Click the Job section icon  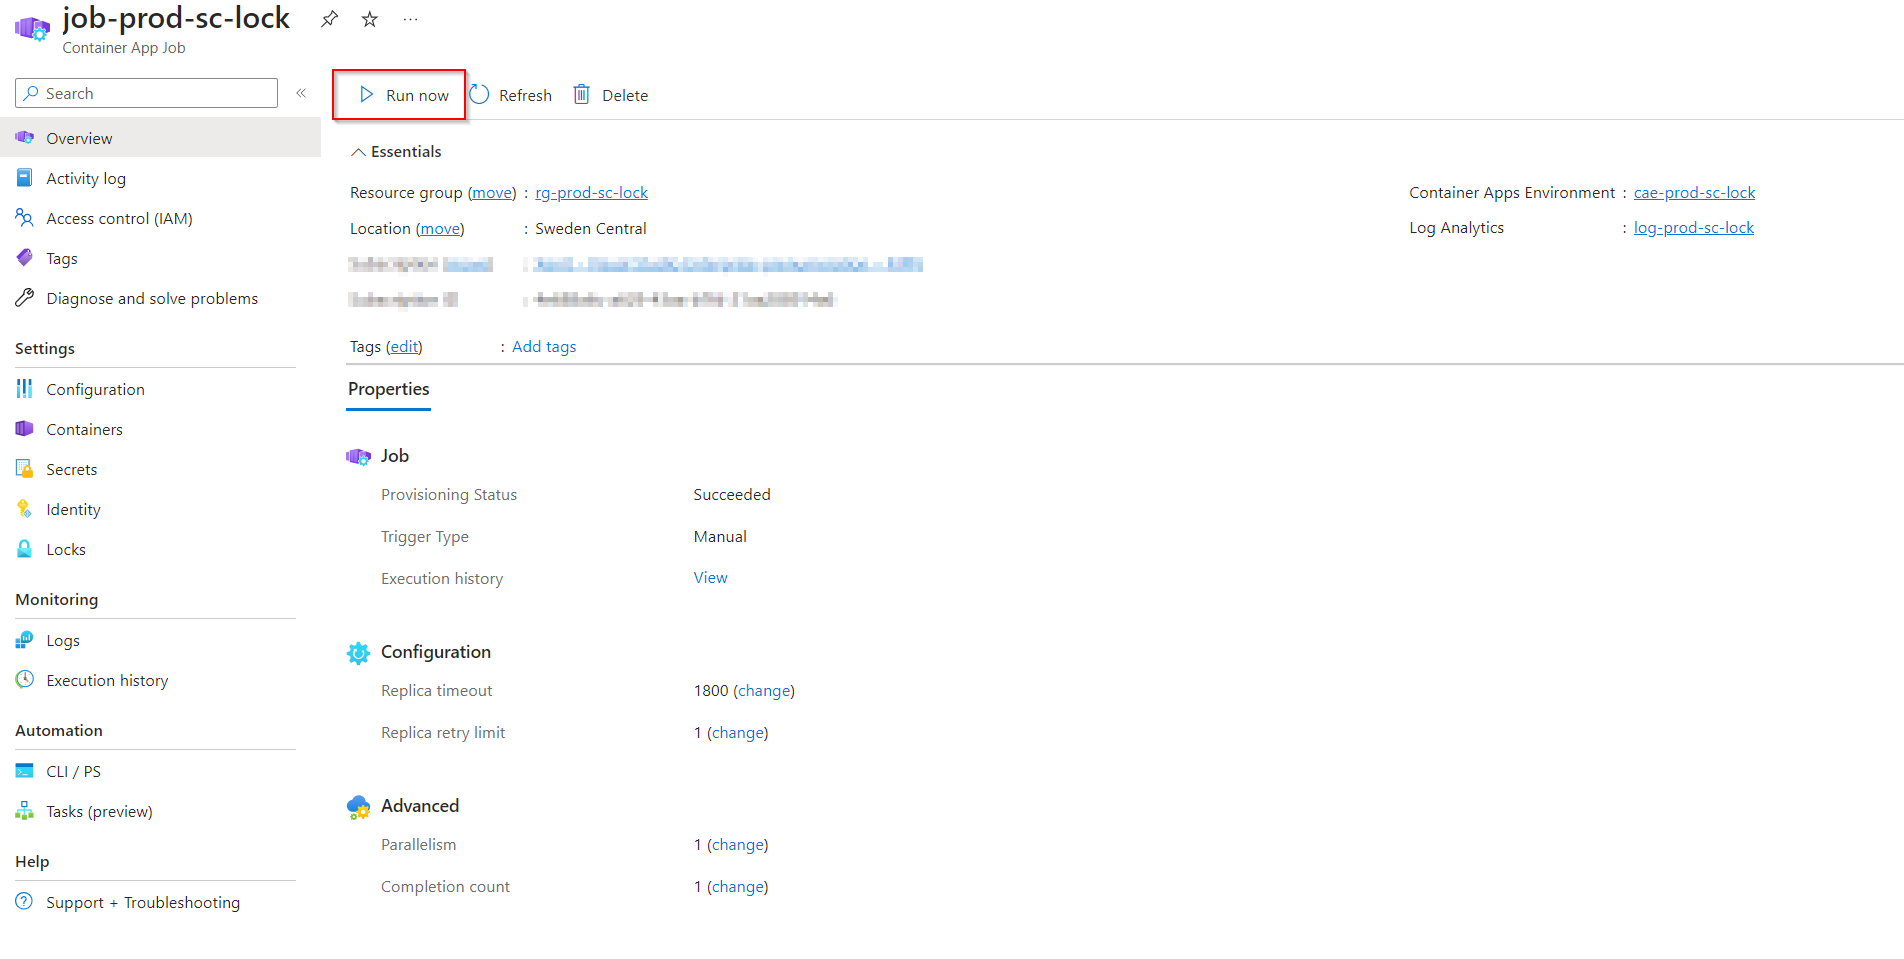point(358,456)
